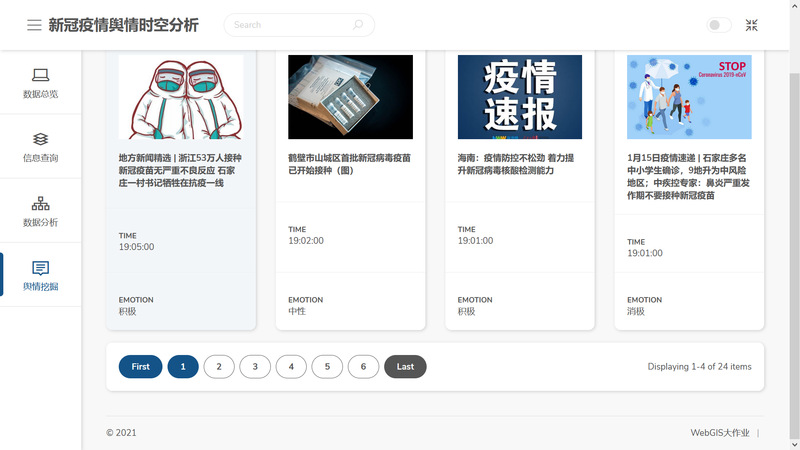The height and width of the screenshot is (450, 800).
Task: Go to the First page
Action: click(140, 367)
